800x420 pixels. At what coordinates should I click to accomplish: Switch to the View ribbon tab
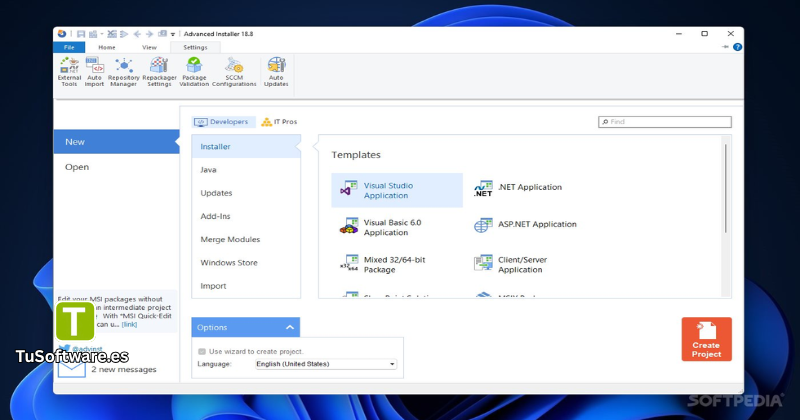(x=149, y=47)
